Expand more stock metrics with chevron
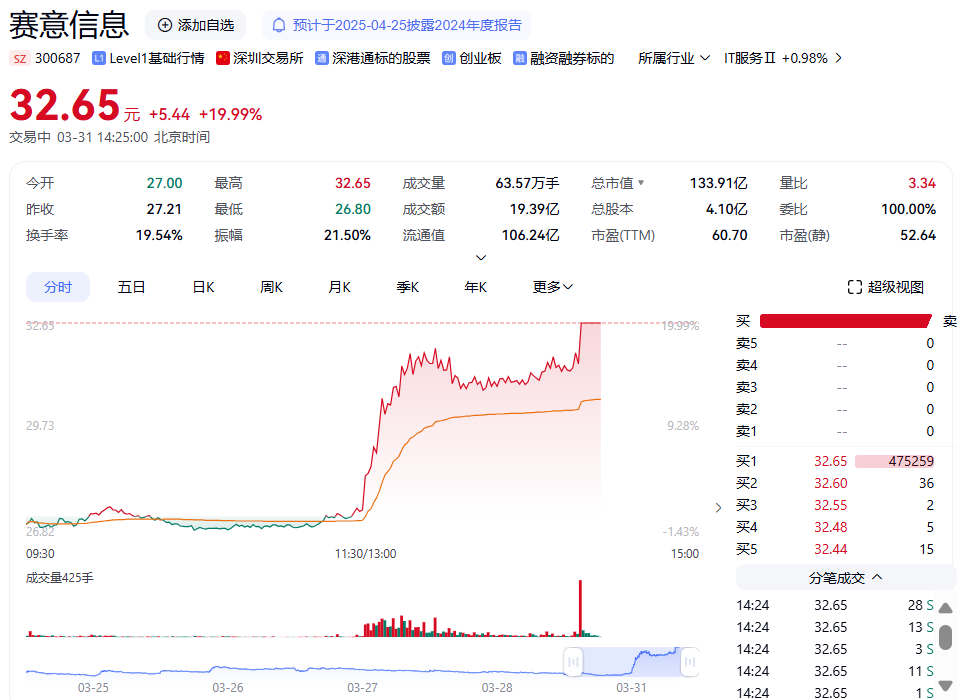Viewport: 967px width, 700px height. [x=481, y=258]
